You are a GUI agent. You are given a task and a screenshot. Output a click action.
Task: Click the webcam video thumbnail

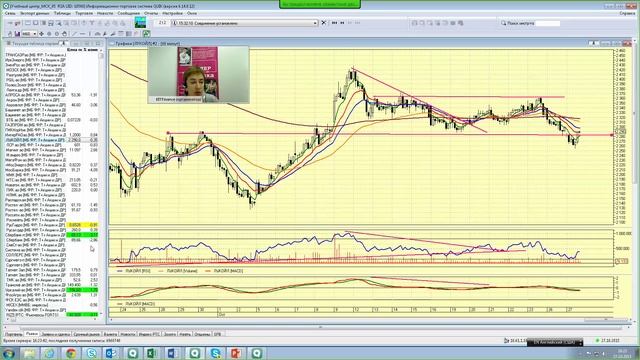point(198,74)
